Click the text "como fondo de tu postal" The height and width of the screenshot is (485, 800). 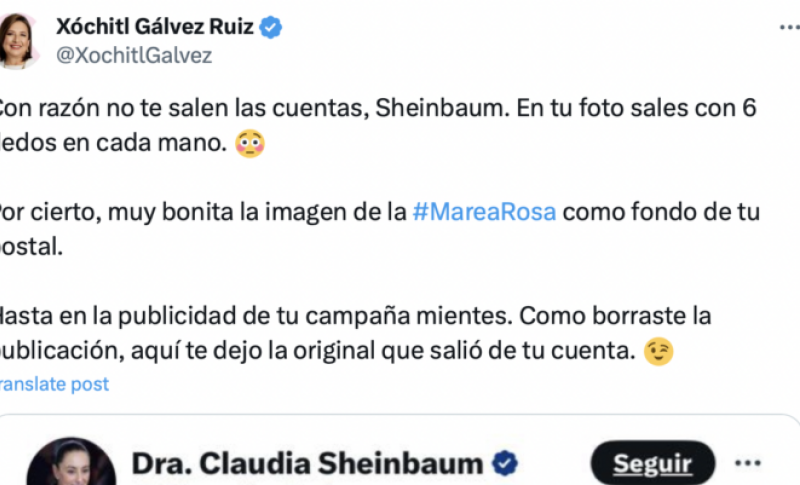pyautogui.click(x=380, y=229)
